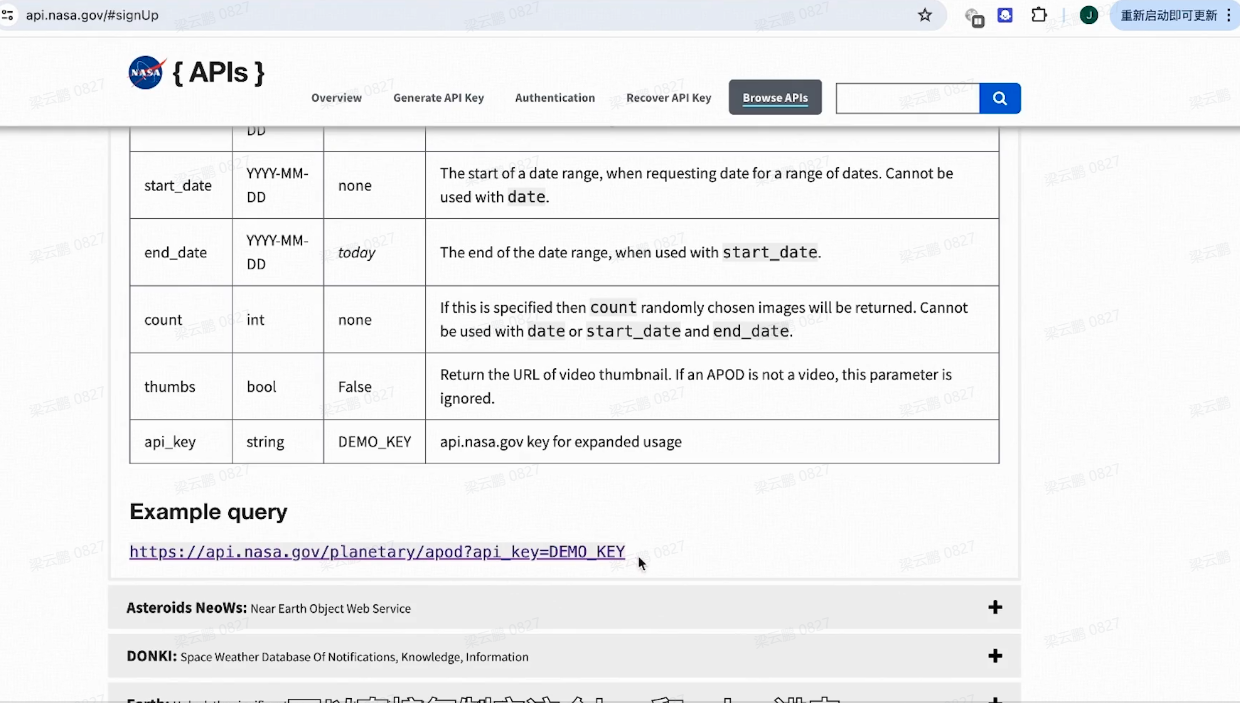Go to the Overview nav item
The height and width of the screenshot is (703, 1240).
336,98
